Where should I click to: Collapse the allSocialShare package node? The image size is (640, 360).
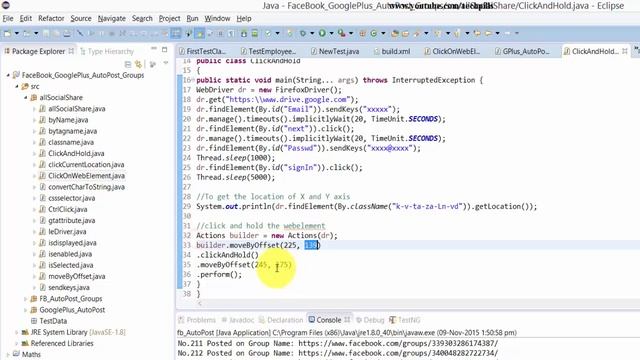coord(25,98)
